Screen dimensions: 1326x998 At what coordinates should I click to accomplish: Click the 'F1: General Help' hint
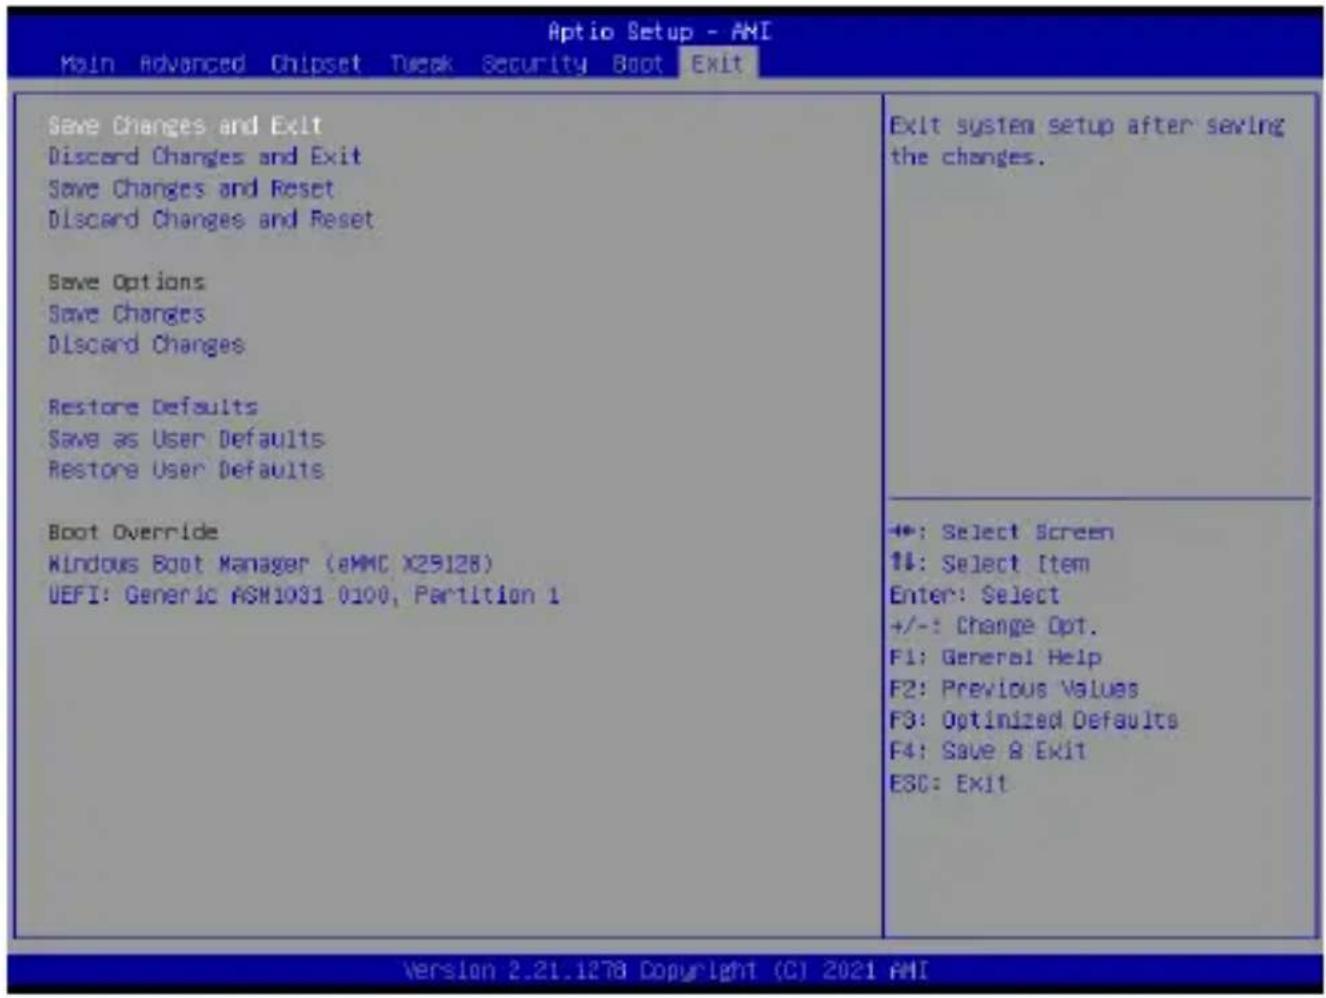995,657
